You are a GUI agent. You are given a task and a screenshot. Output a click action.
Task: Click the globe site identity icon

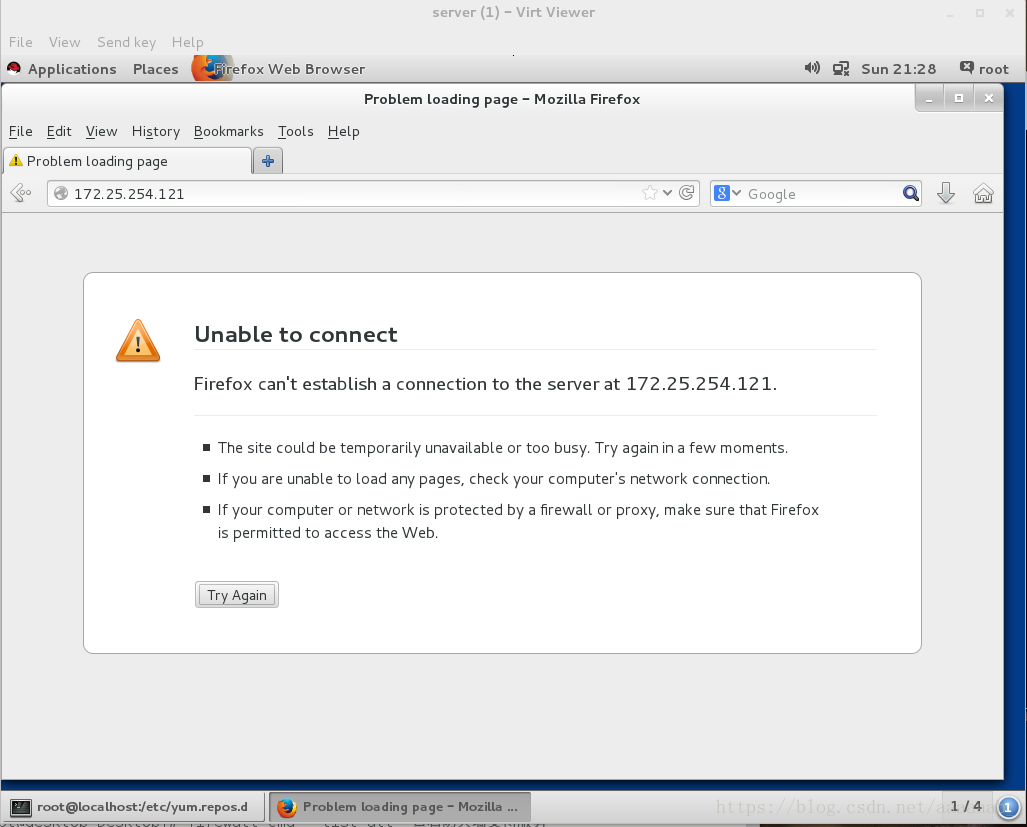coord(61,193)
